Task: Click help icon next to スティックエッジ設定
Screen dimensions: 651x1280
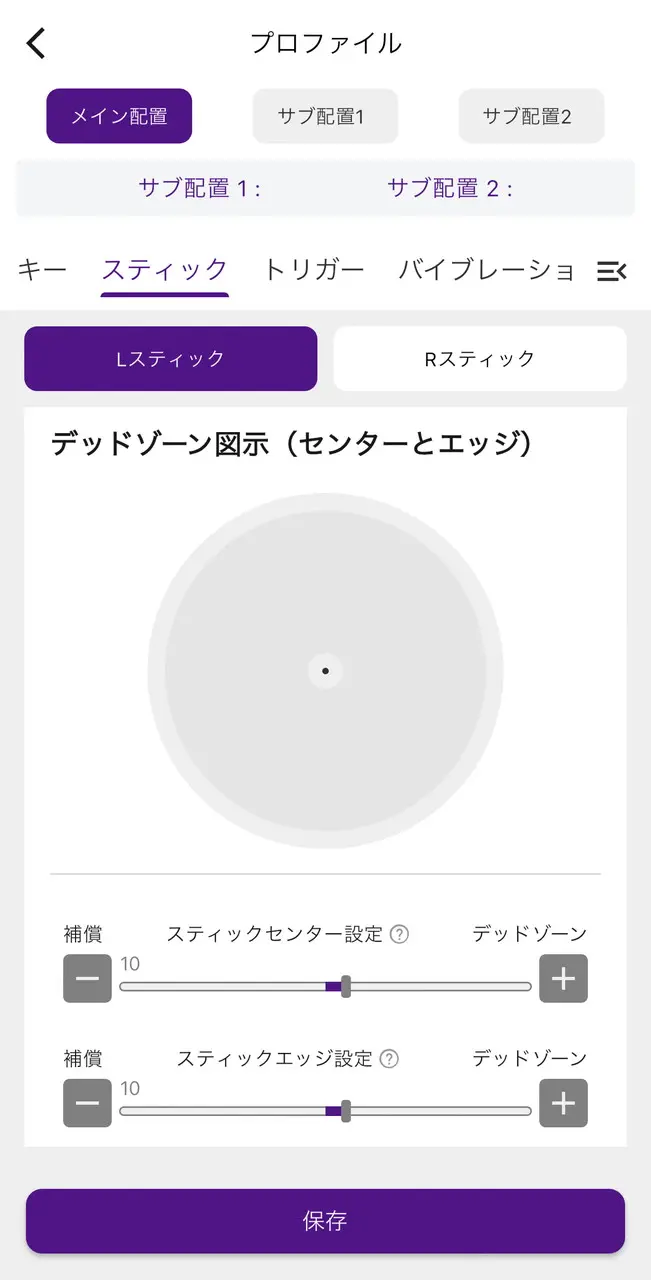Action: [390, 1059]
